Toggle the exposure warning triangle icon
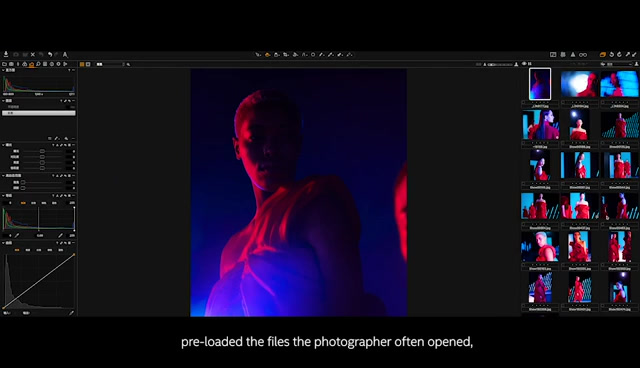The height and width of the screenshot is (368, 640). 573,54
